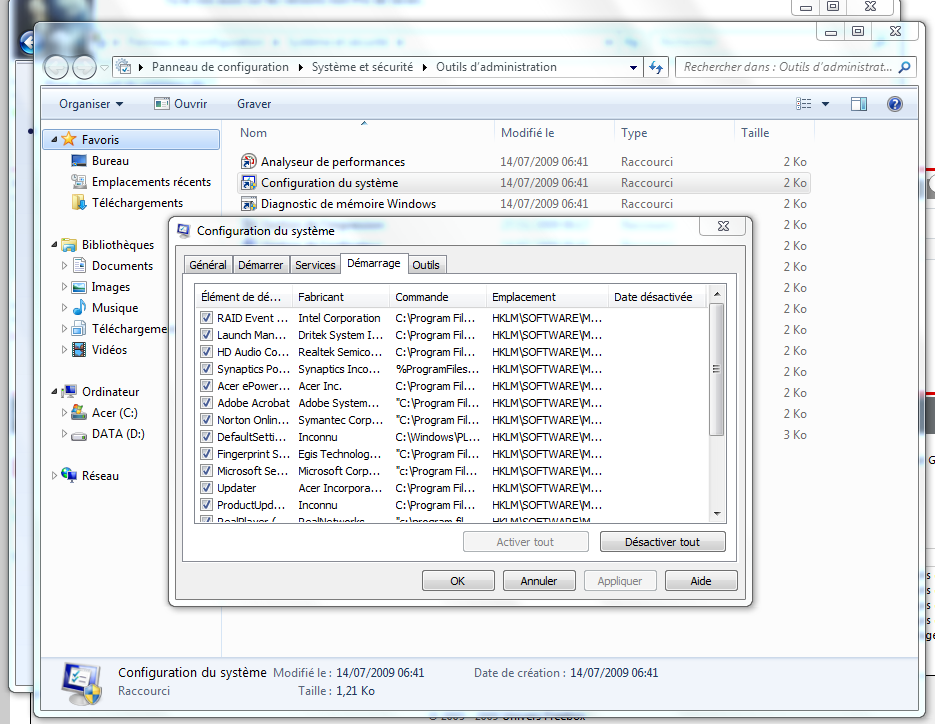Click the Aide button
This screenshot has height=724, width=935.
(701, 581)
